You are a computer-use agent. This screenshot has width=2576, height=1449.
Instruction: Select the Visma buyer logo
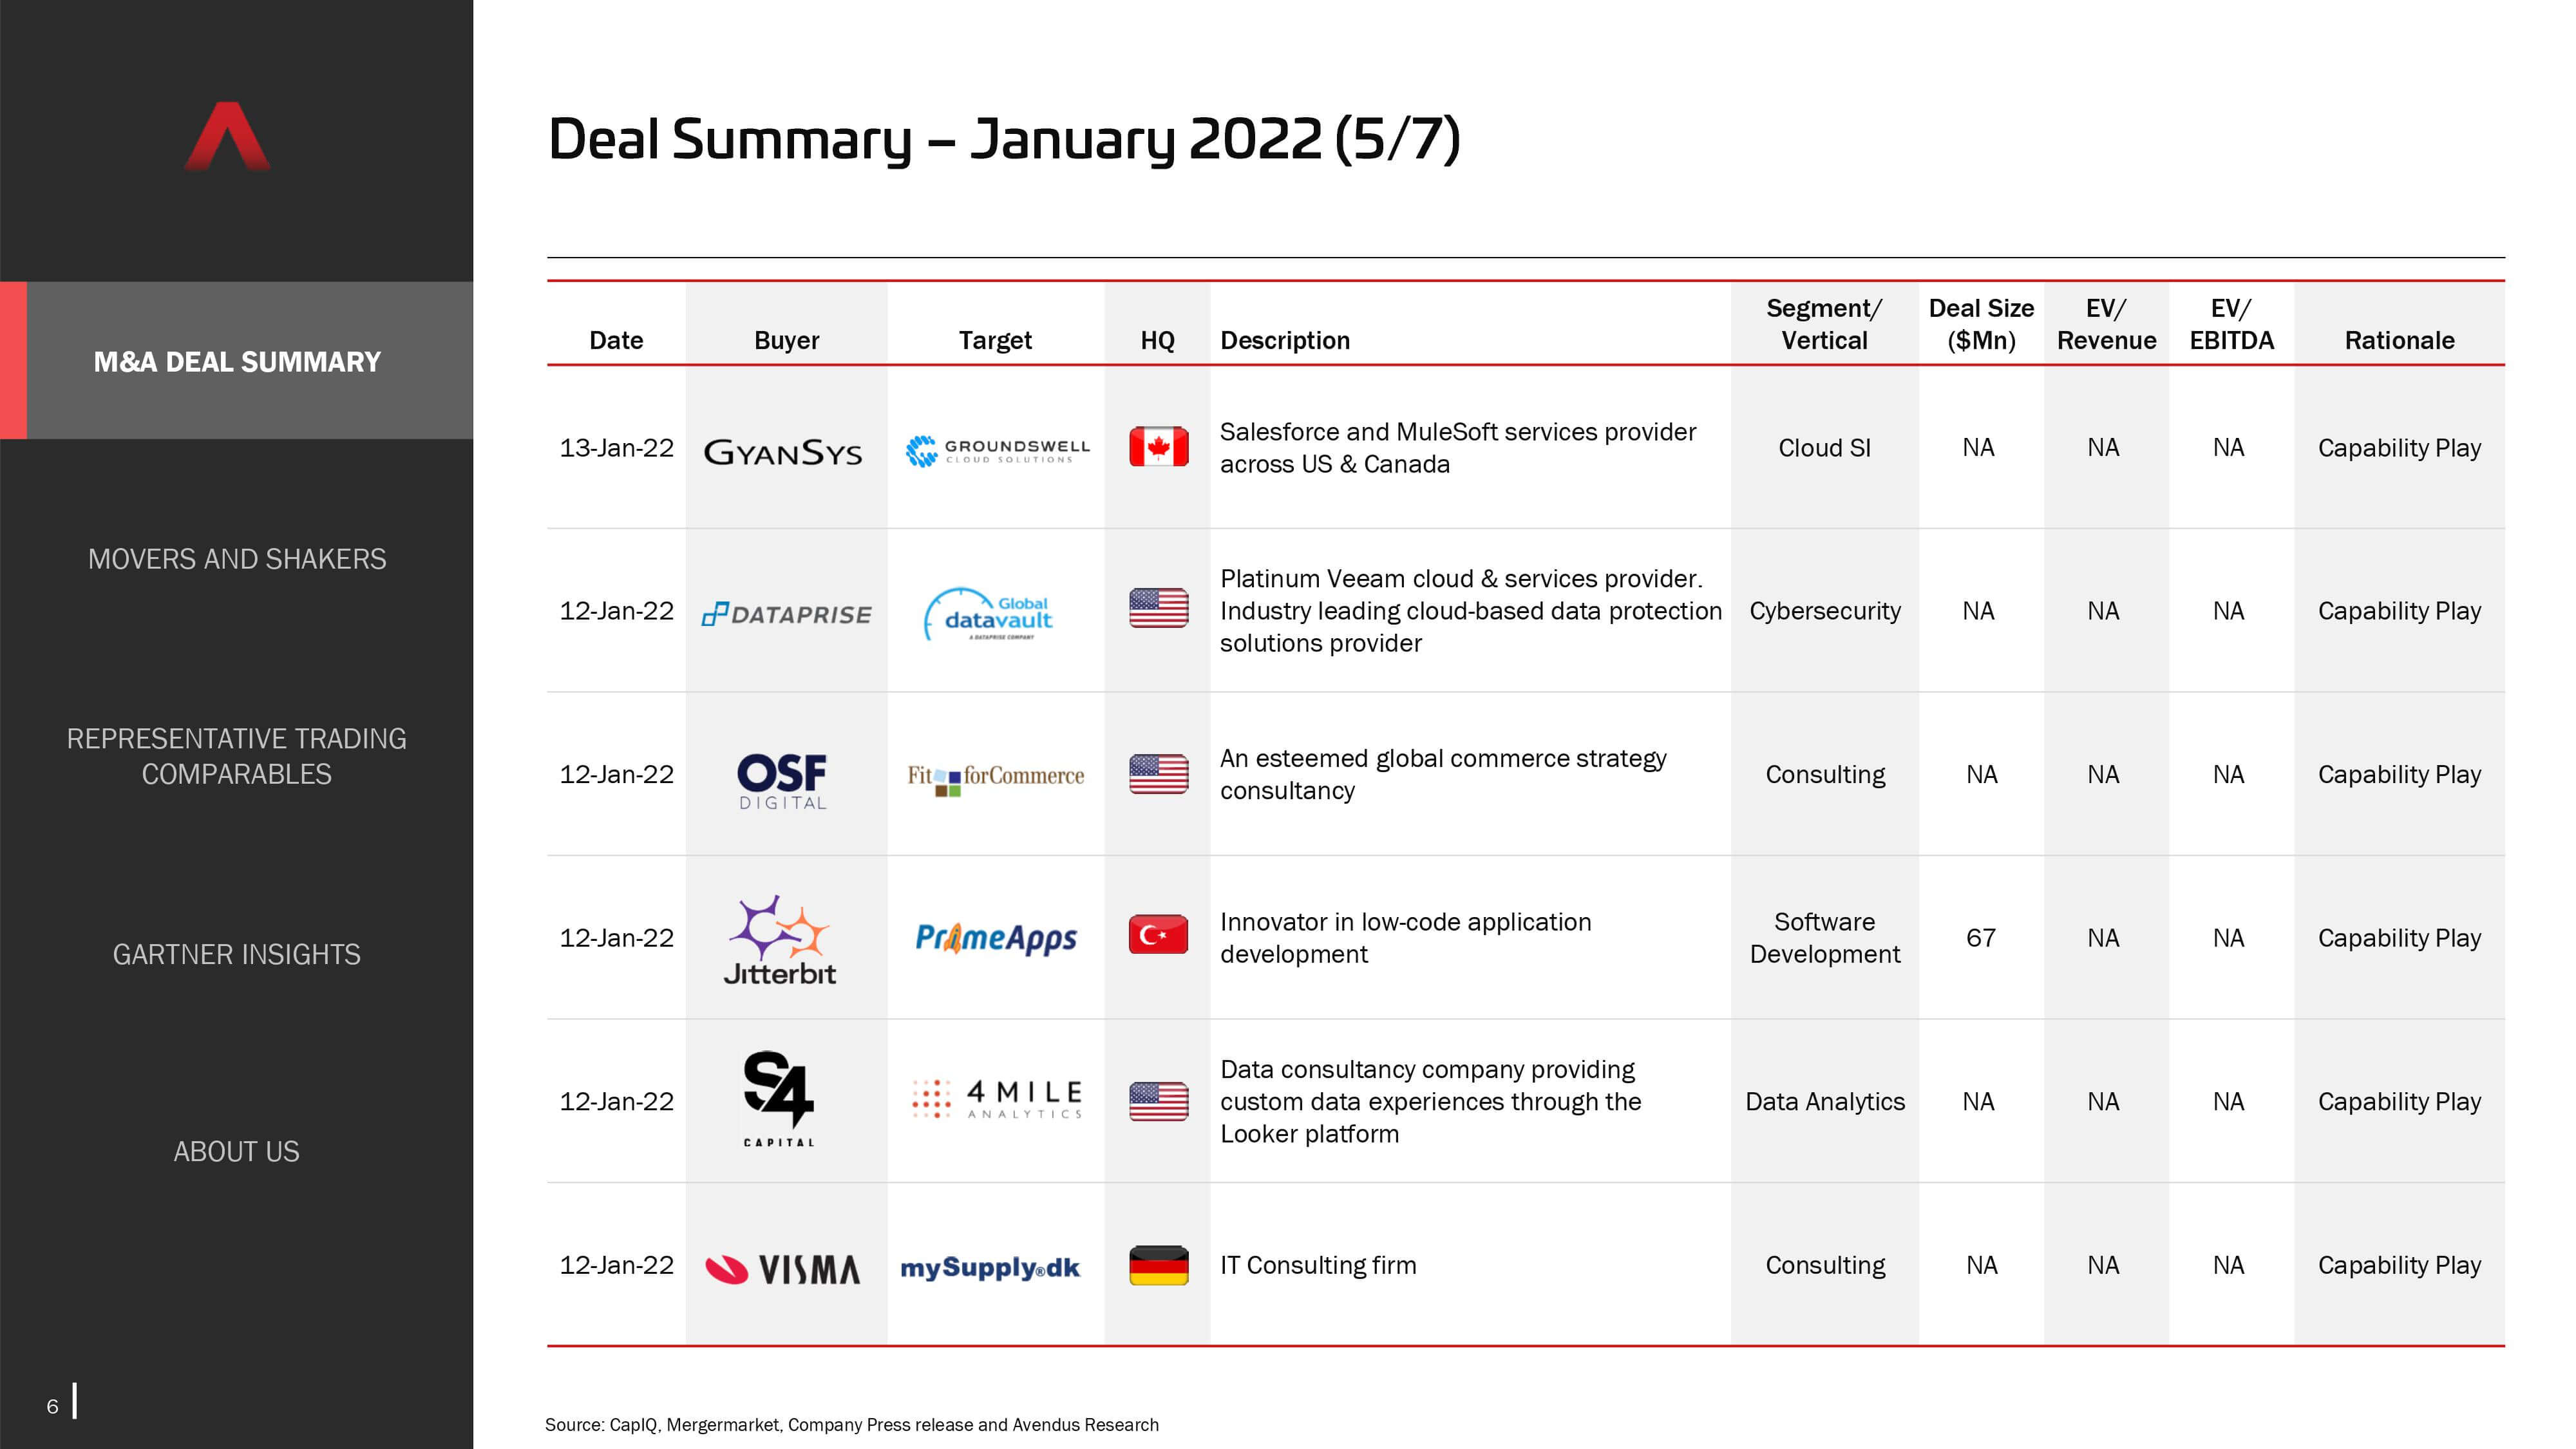(783, 1269)
